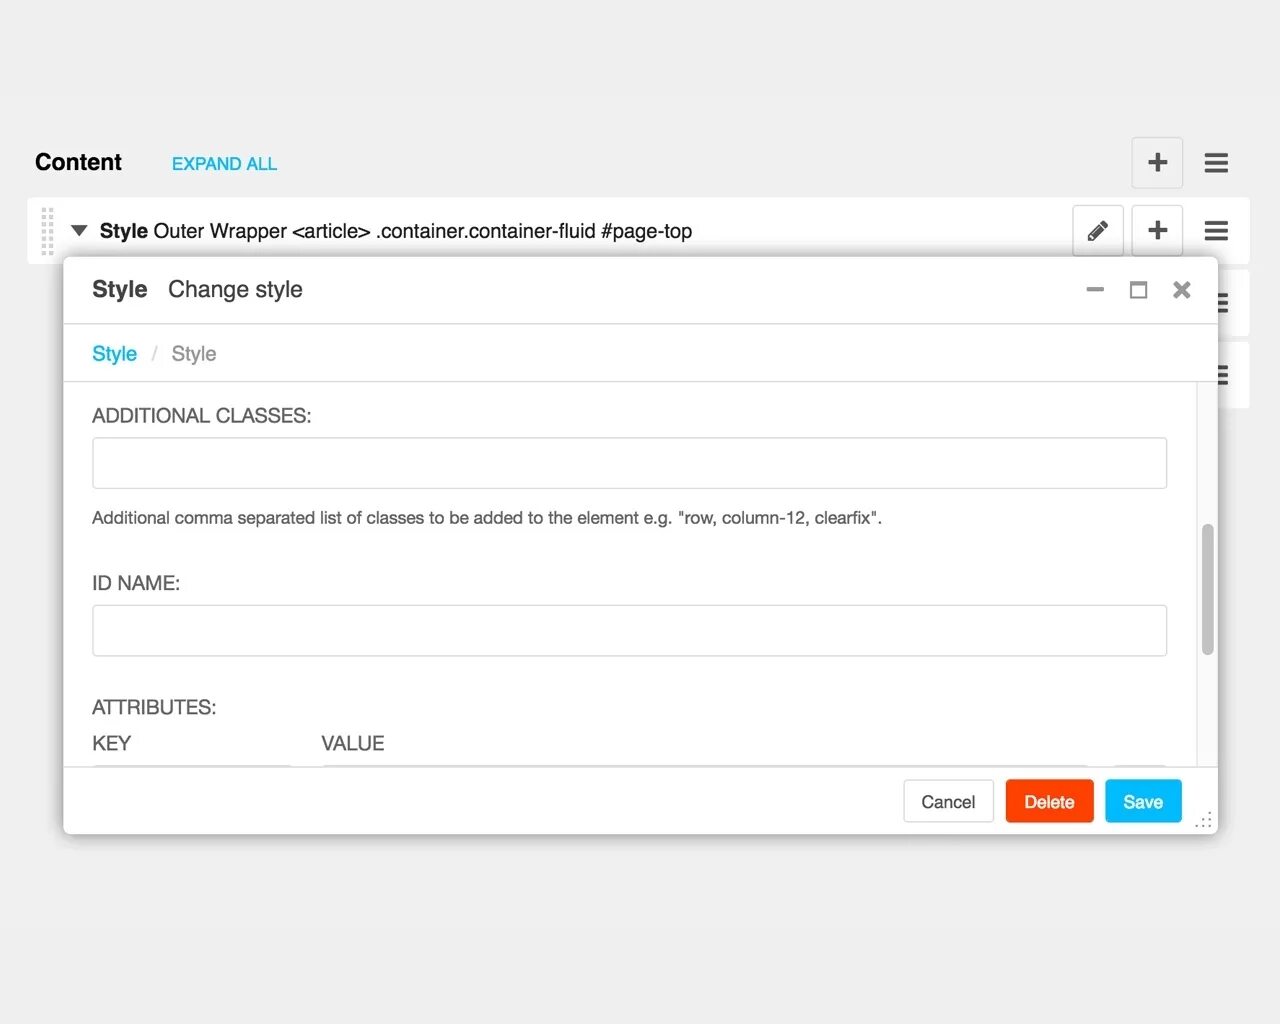
Task: Click the EXPAND ALL link
Action: [224, 164]
